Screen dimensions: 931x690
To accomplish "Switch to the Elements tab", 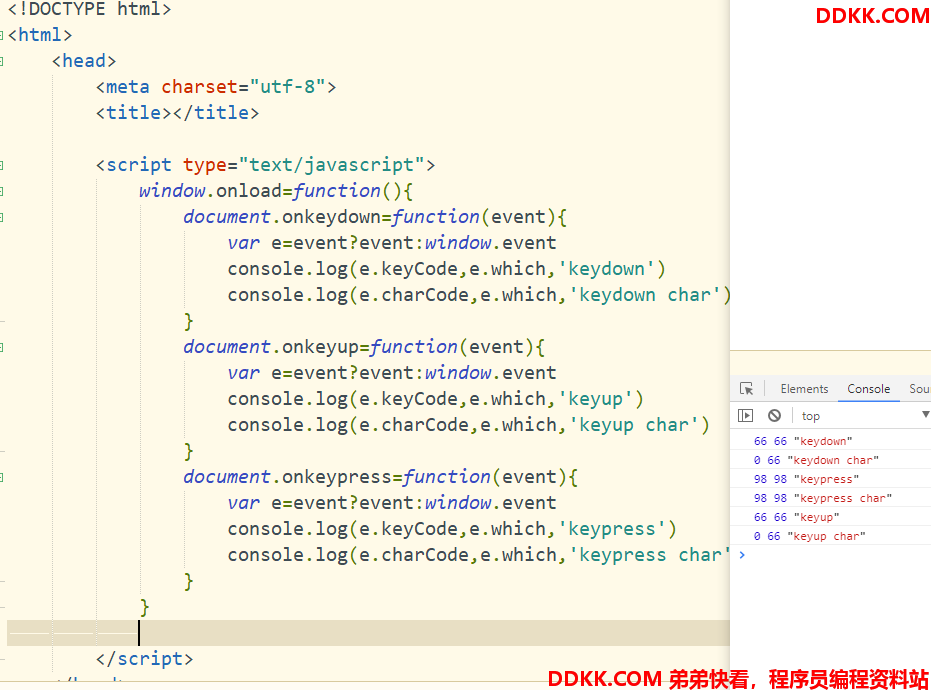I will click(x=804, y=389).
